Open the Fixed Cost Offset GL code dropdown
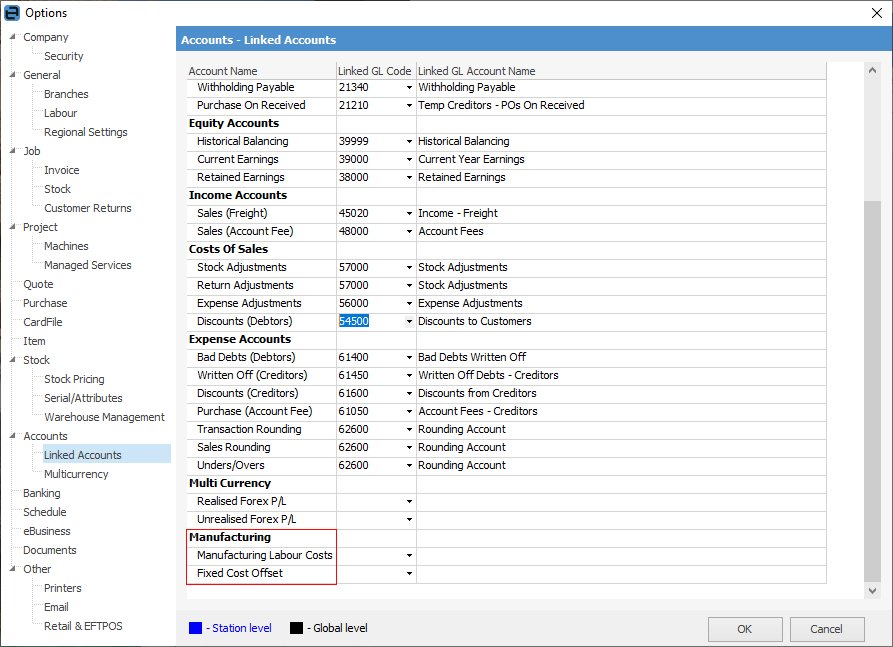Screen dimensions: 893x647 (408, 573)
